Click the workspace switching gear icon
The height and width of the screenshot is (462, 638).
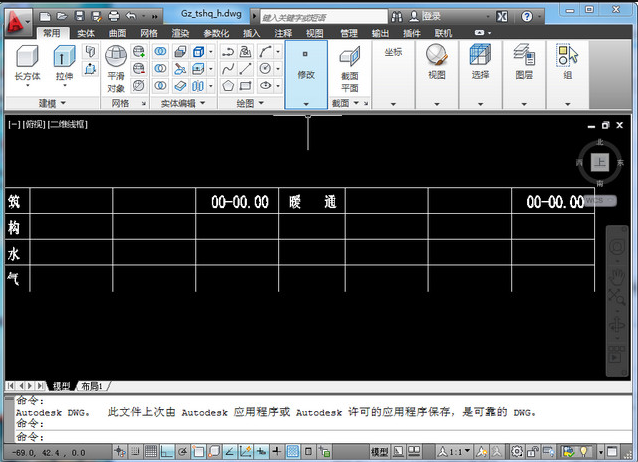517,451
